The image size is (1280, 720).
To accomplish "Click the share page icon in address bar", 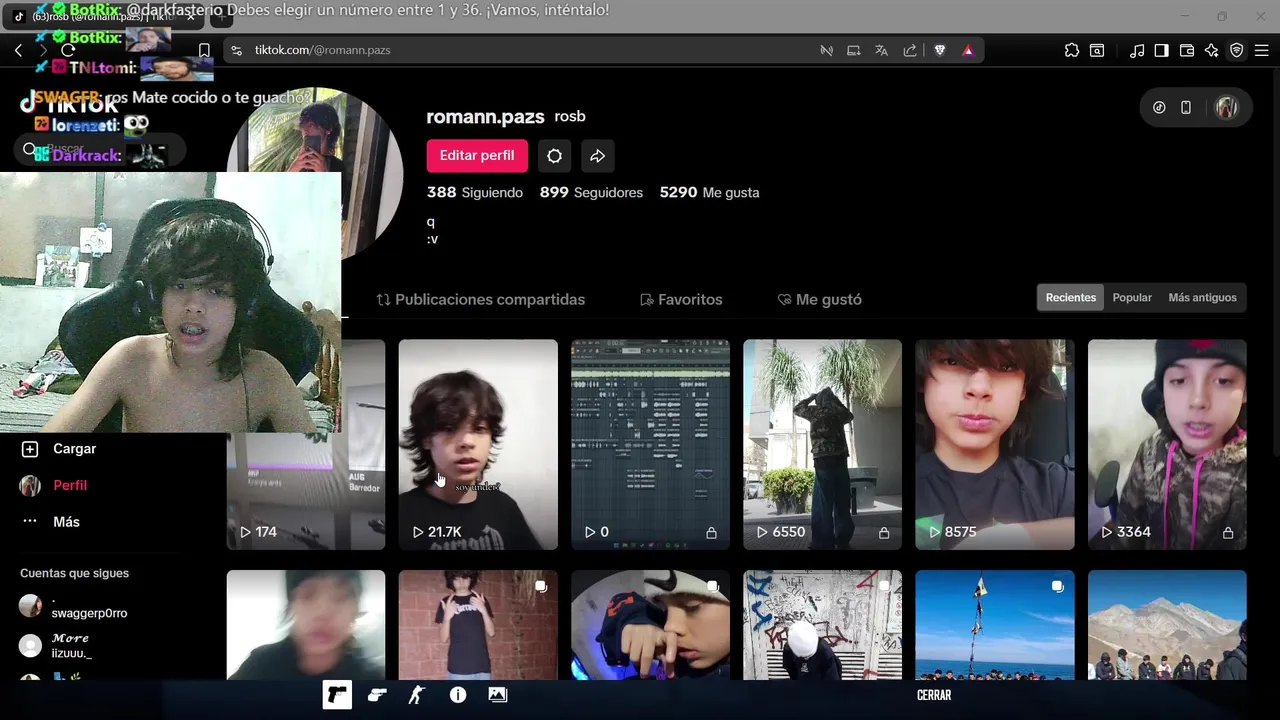I will [x=910, y=50].
